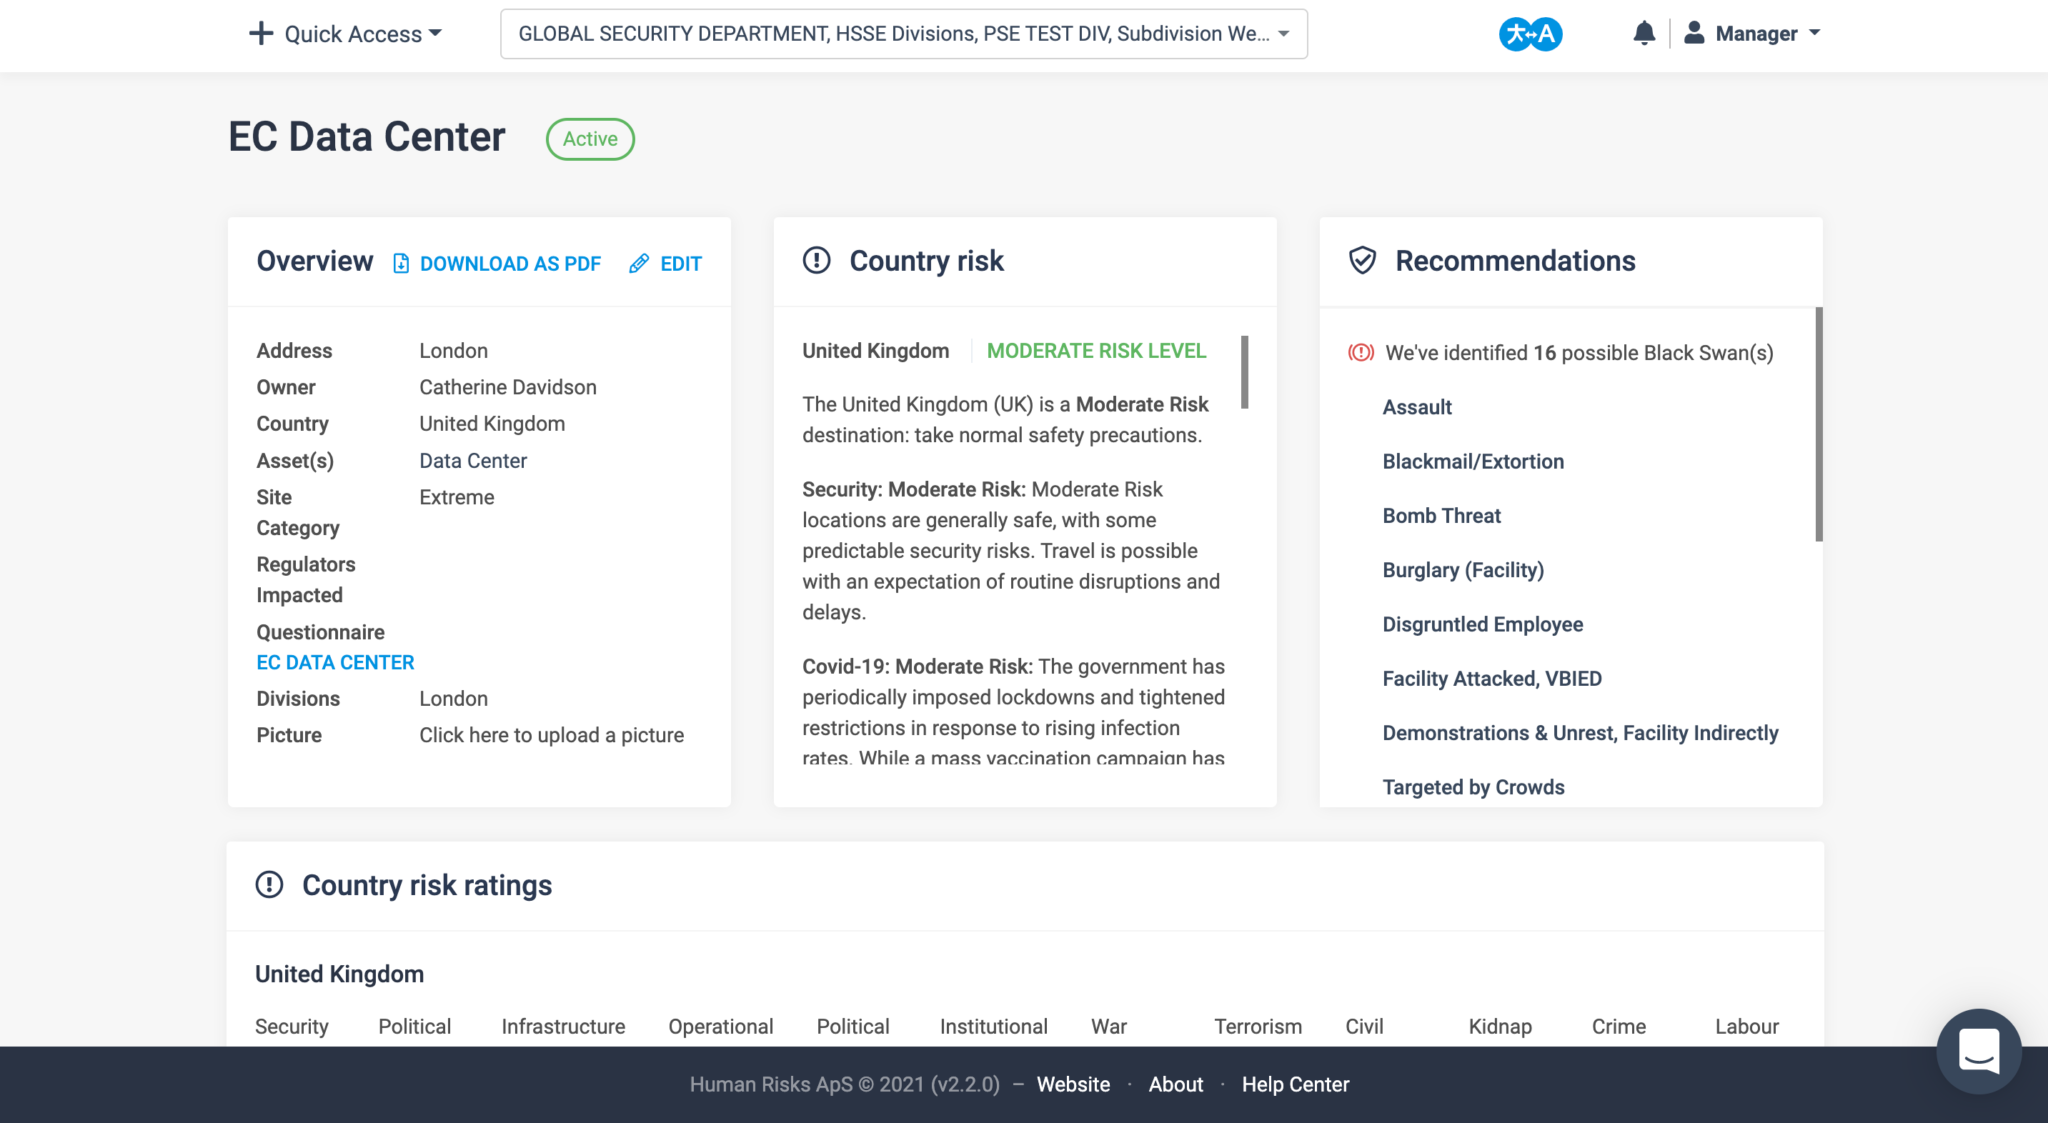Image resolution: width=2048 pixels, height=1123 pixels.
Task: Click the Country risk ratings icon
Action: 269,885
